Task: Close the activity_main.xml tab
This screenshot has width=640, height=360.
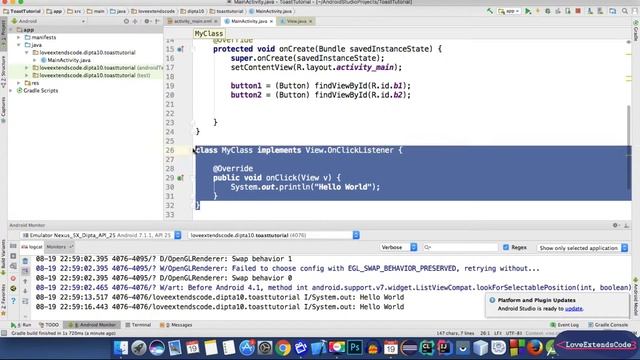Action: [x=216, y=21]
